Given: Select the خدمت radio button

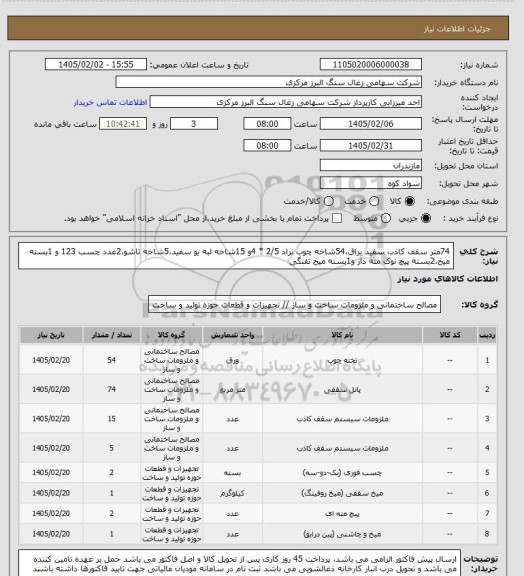Looking at the screenshot, I should point(374,201).
